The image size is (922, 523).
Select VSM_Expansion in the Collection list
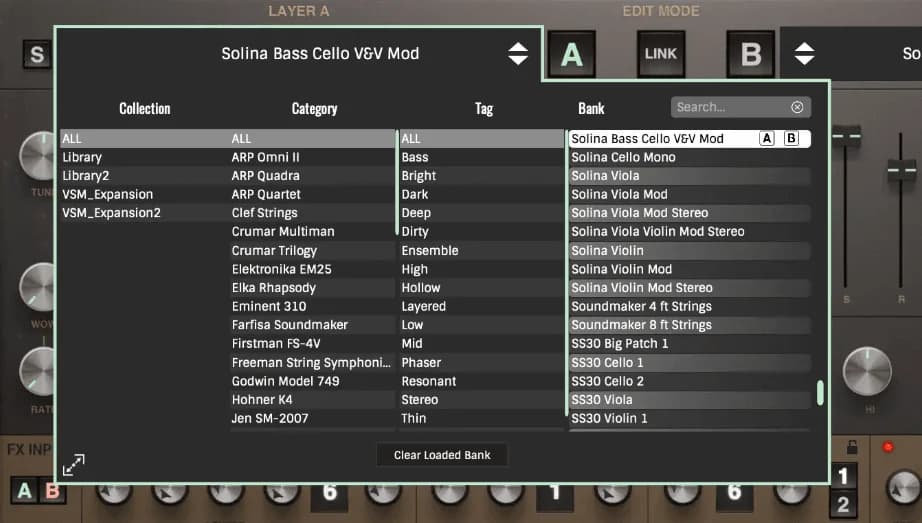coord(108,194)
